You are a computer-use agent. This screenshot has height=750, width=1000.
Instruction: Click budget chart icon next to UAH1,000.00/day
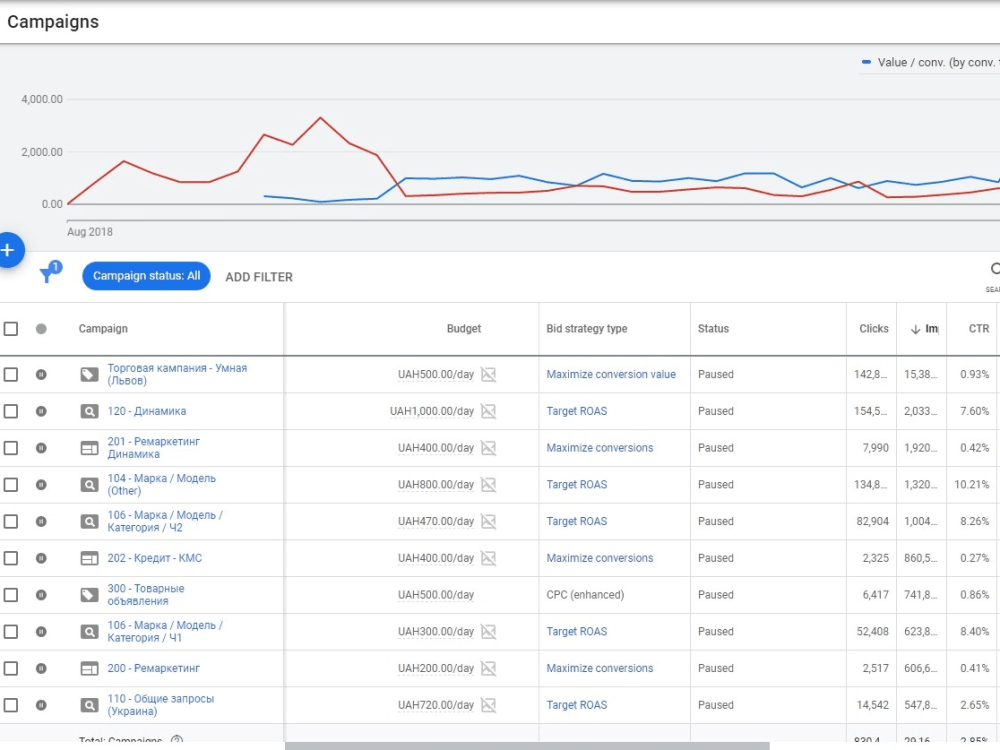point(489,411)
